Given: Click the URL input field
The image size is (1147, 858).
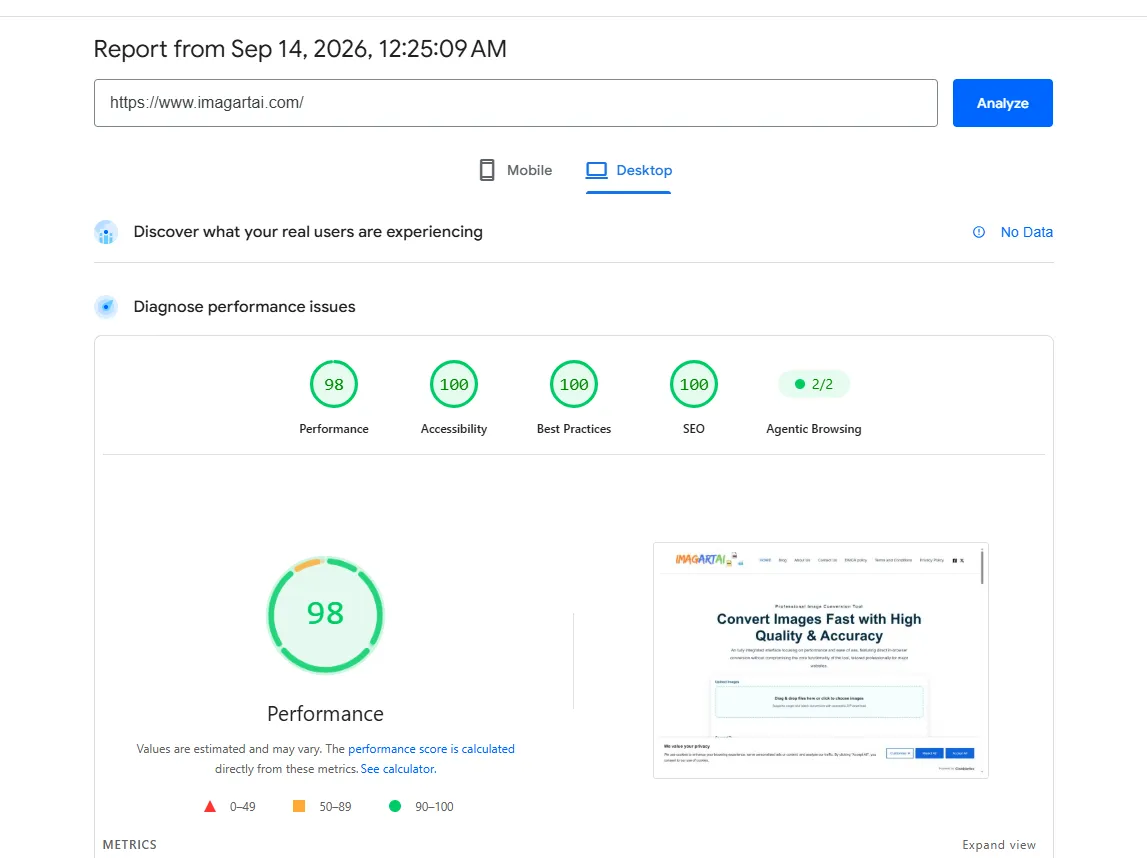Looking at the screenshot, I should pyautogui.click(x=516, y=103).
